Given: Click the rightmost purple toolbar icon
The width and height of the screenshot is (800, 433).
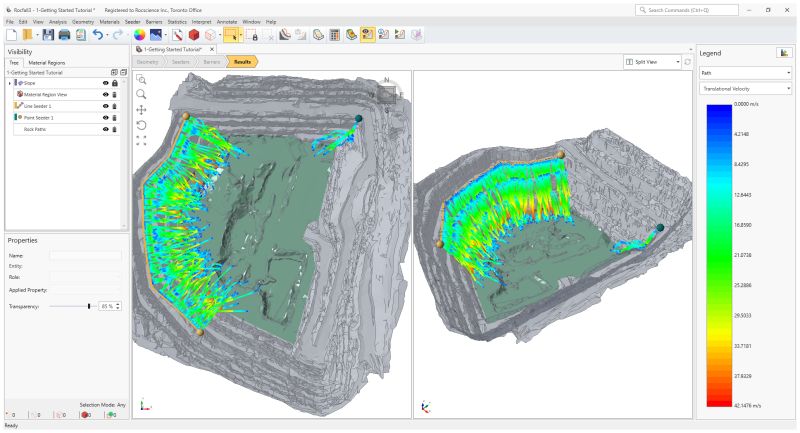Looking at the screenshot, I should 417,35.
